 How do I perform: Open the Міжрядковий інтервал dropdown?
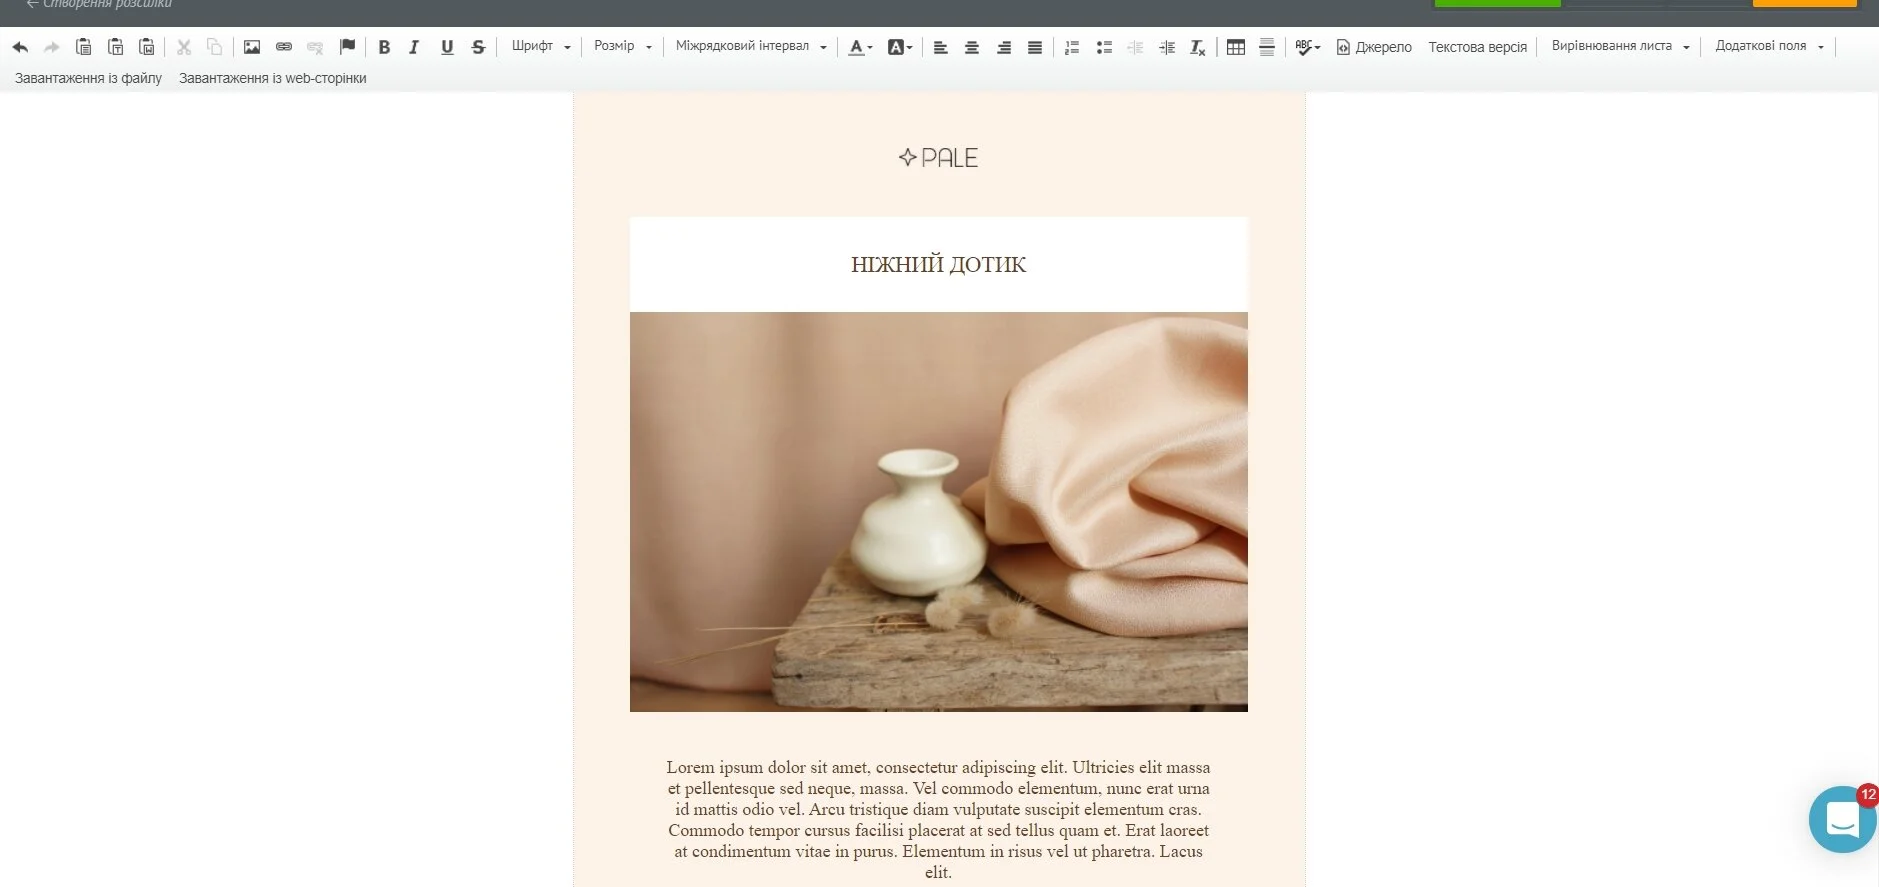(x=751, y=46)
